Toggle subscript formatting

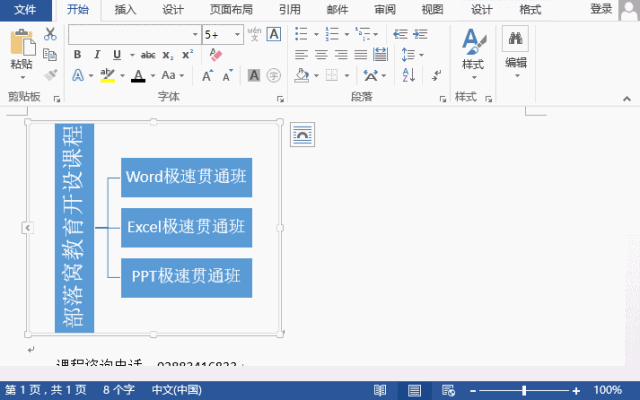(x=168, y=55)
